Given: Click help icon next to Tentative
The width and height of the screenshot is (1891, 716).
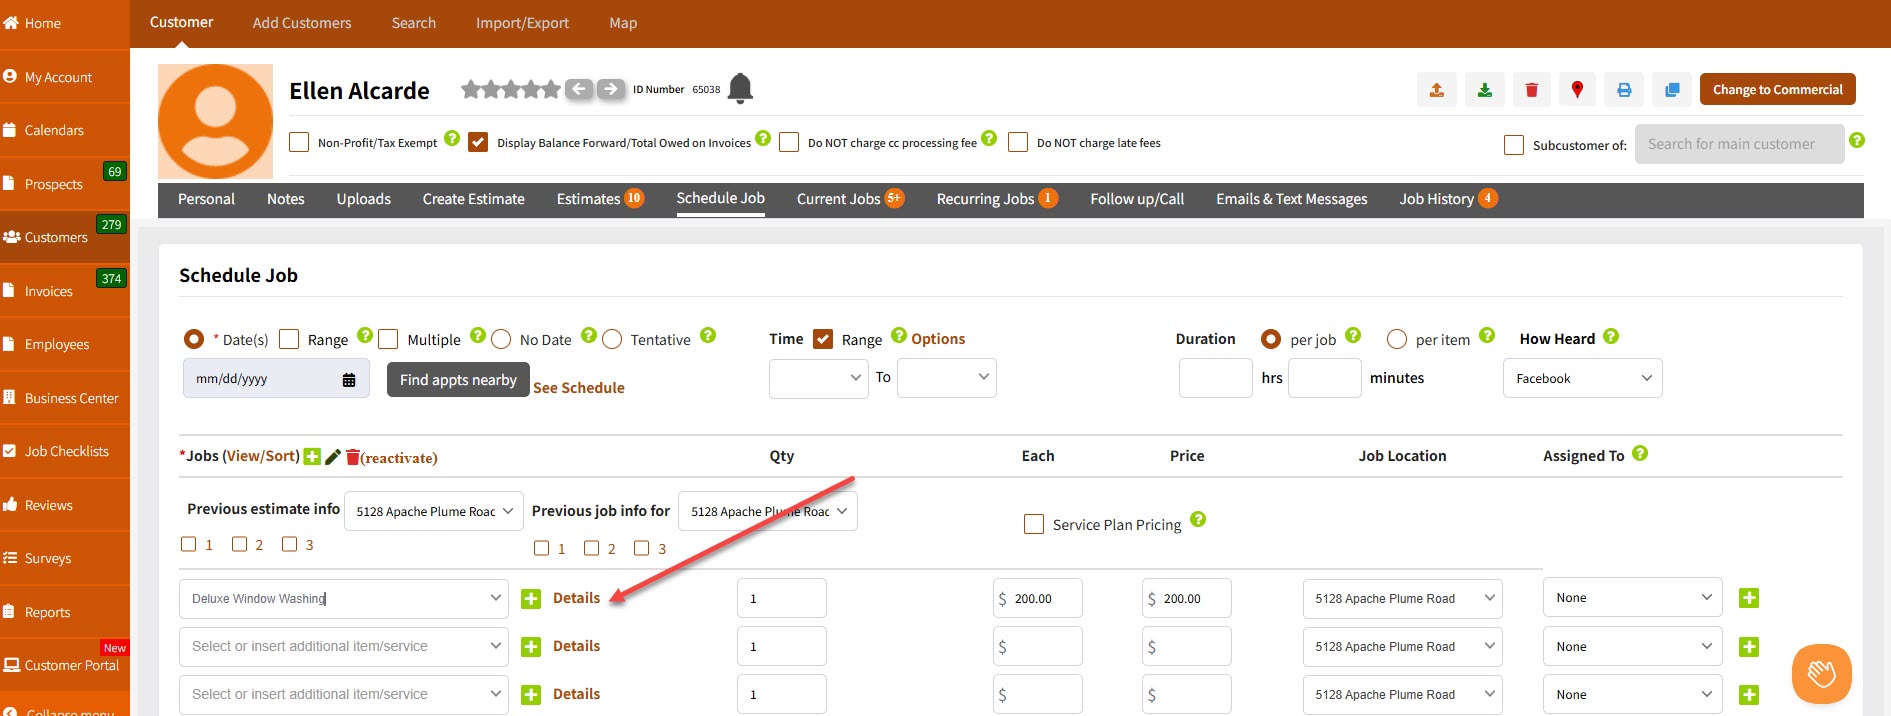Looking at the screenshot, I should tap(708, 335).
